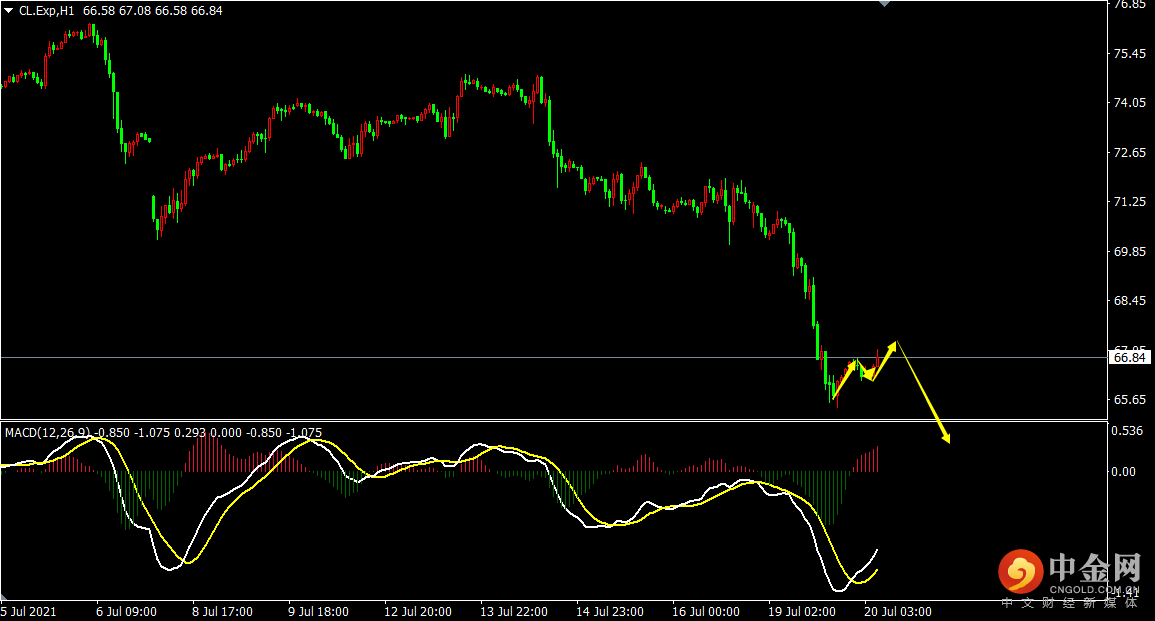Viewport: 1155px width, 621px height.
Task: Click the 20 Jul 03:00 date label
Action: coord(900,611)
